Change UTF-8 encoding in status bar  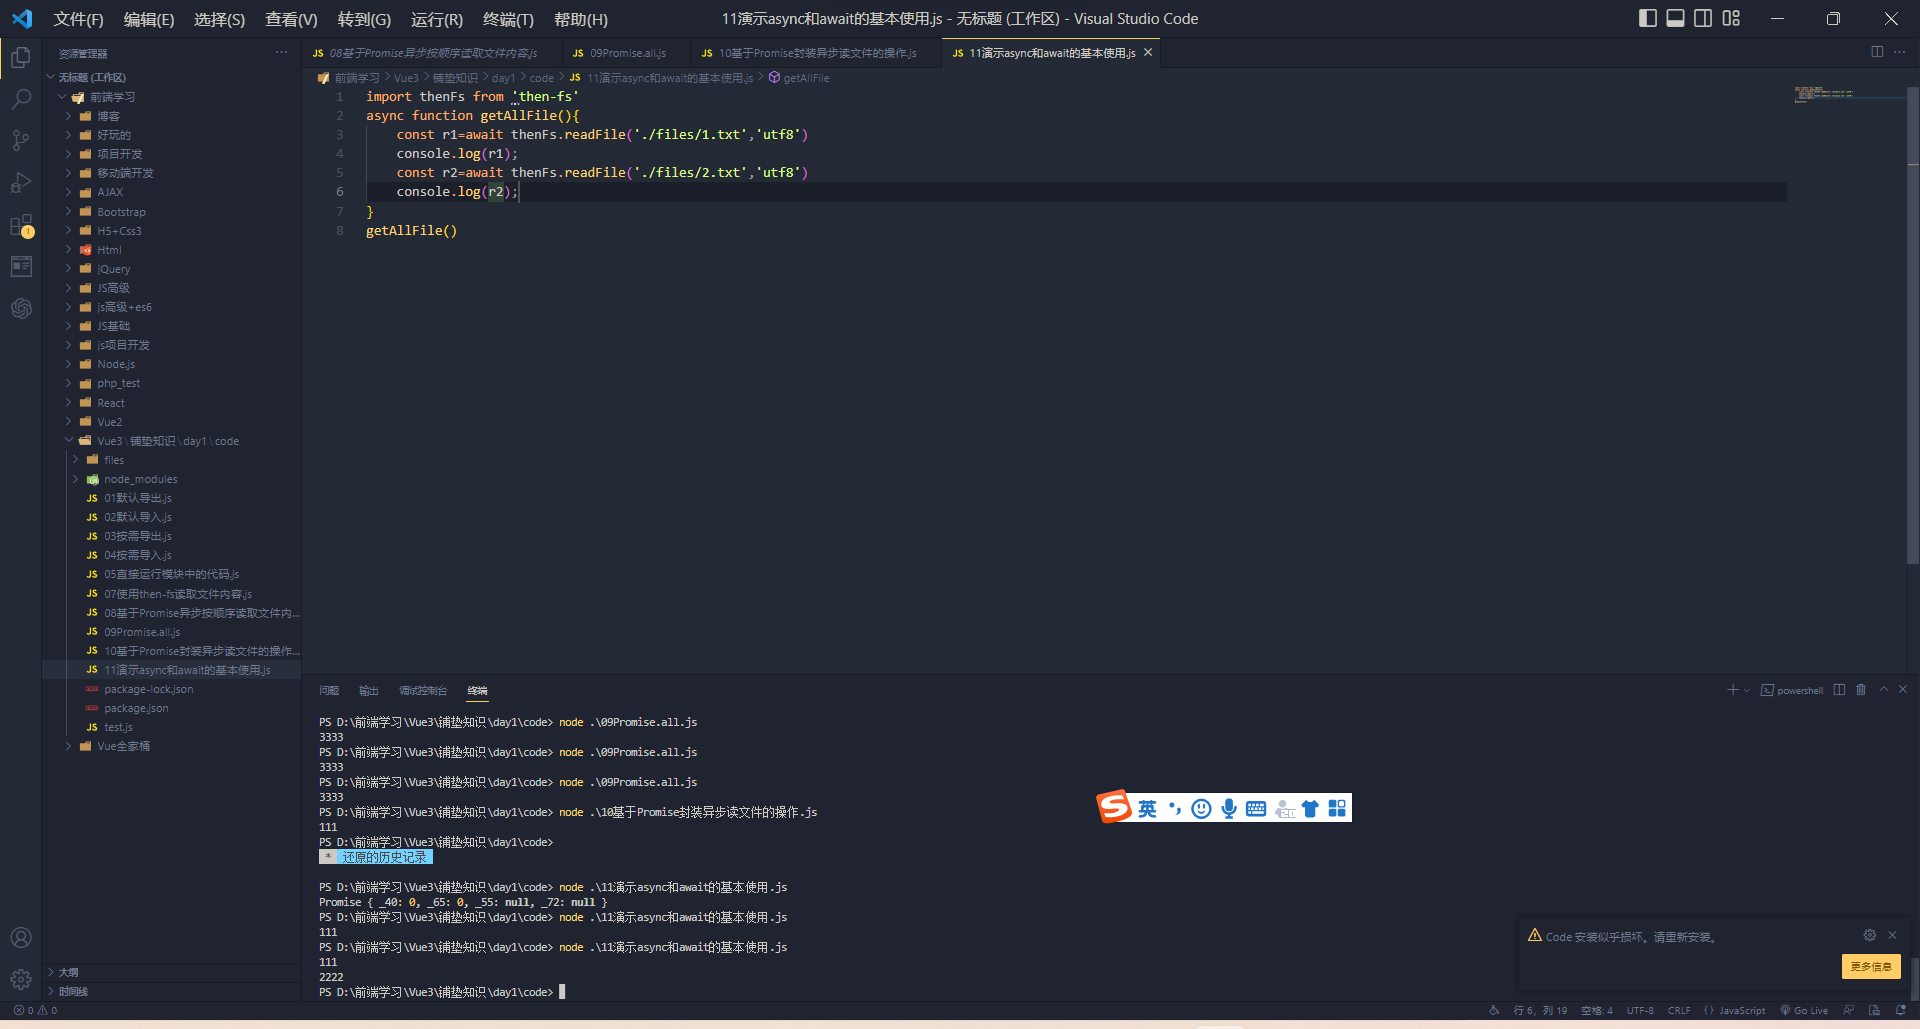tap(1640, 1010)
